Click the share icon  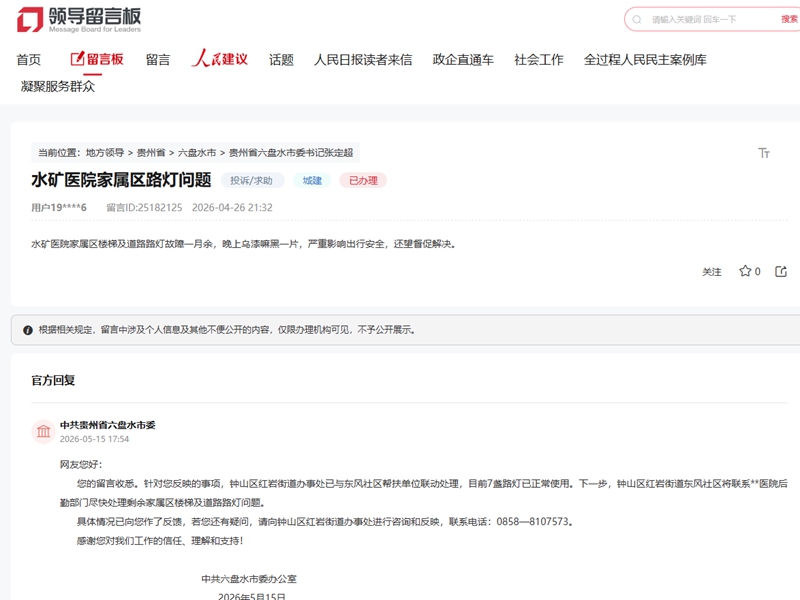[x=781, y=271]
